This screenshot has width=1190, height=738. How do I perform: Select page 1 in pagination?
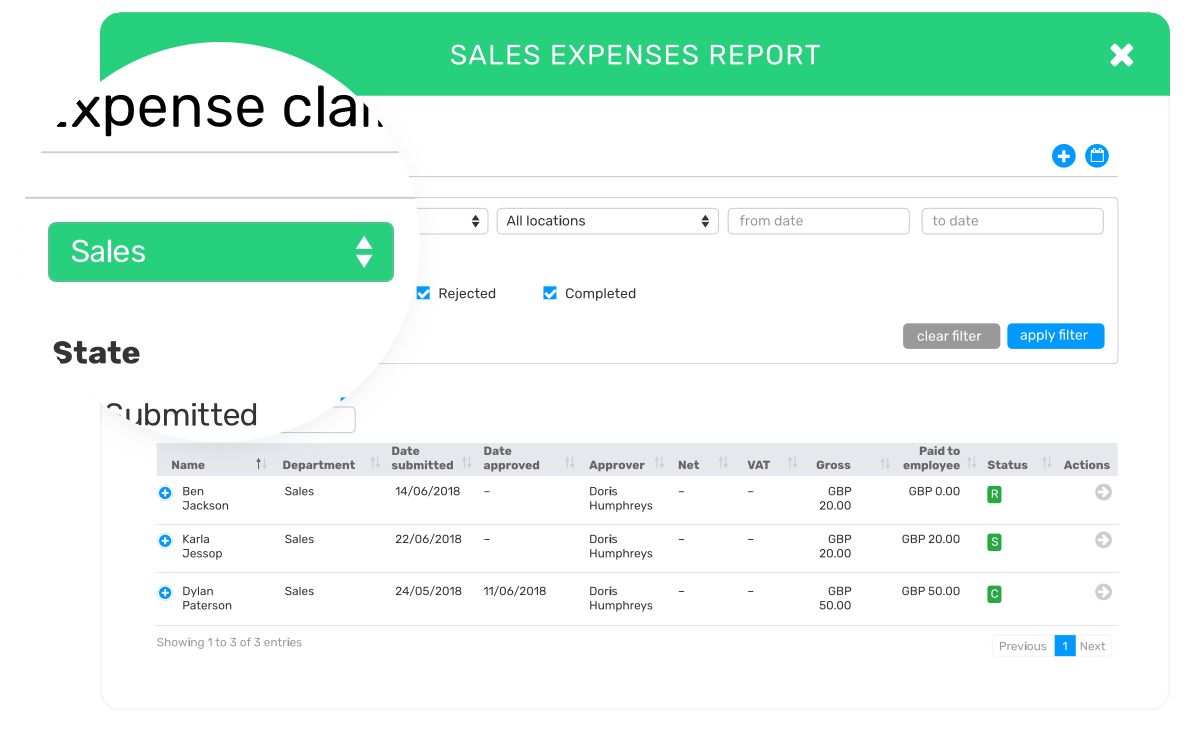click(1065, 646)
